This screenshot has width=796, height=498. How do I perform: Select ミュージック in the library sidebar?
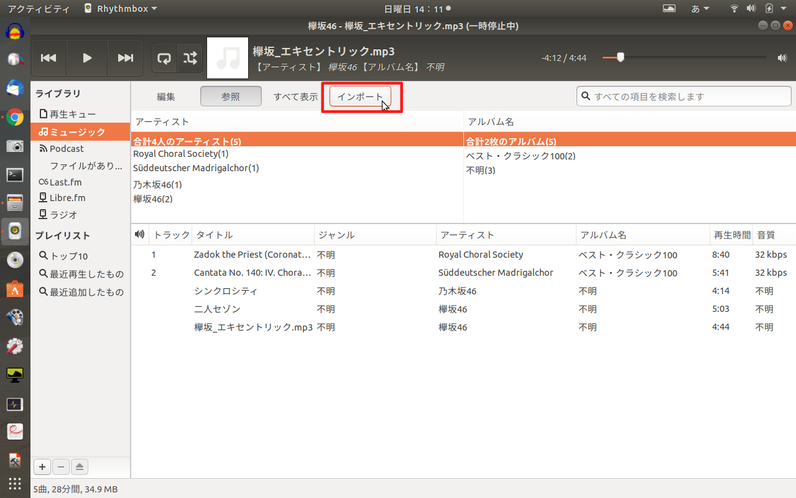(80, 132)
